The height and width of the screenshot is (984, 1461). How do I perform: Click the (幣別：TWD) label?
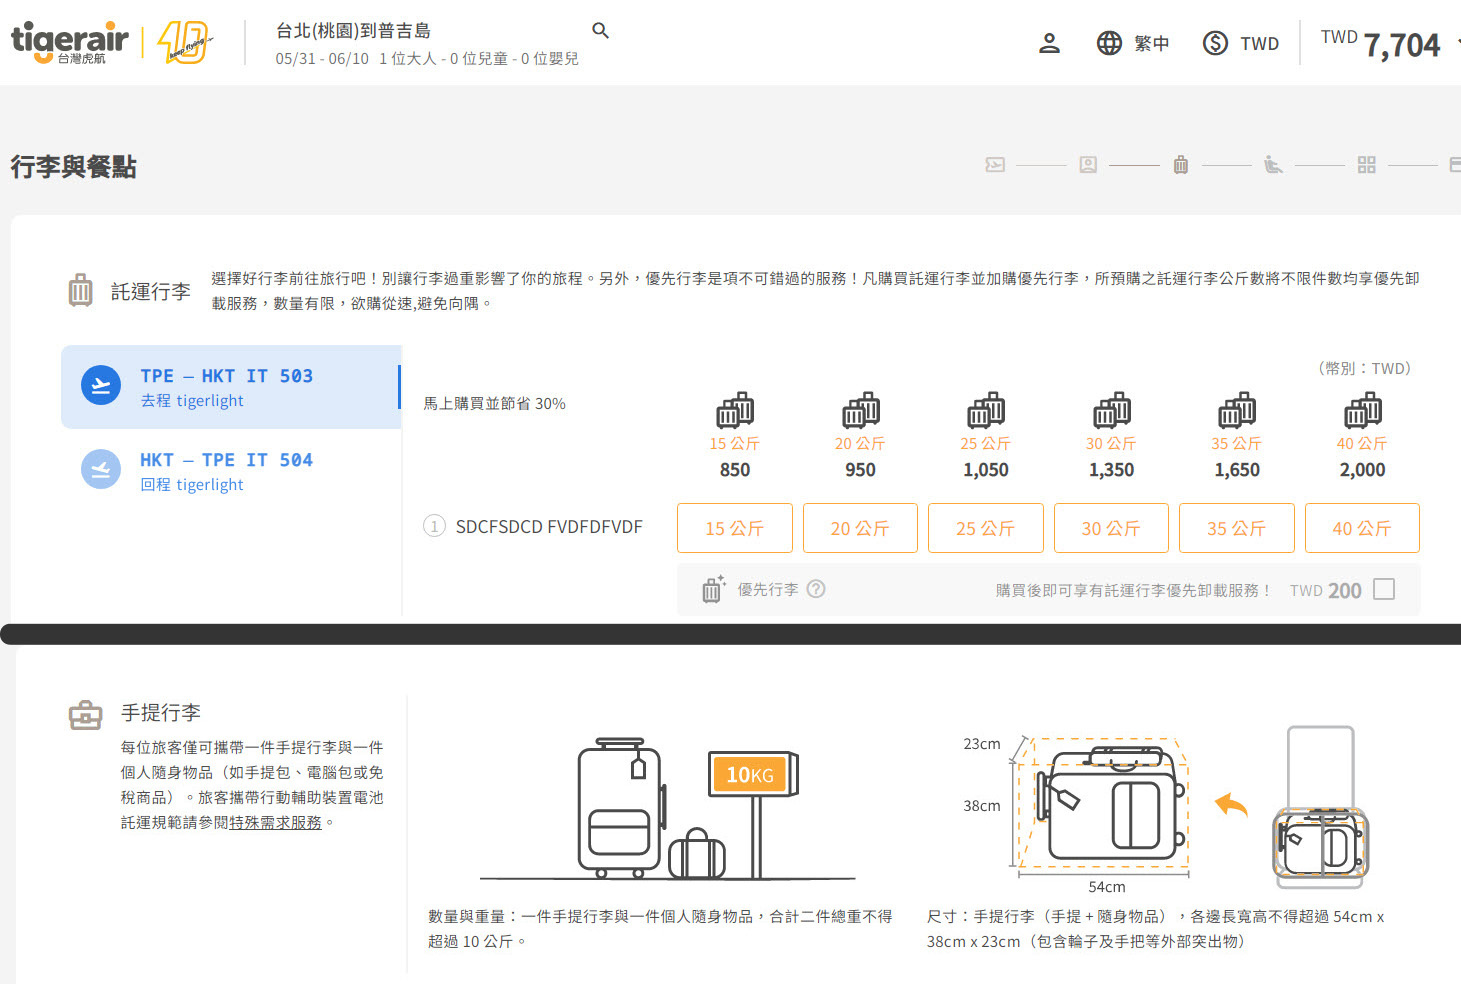tap(1364, 368)
